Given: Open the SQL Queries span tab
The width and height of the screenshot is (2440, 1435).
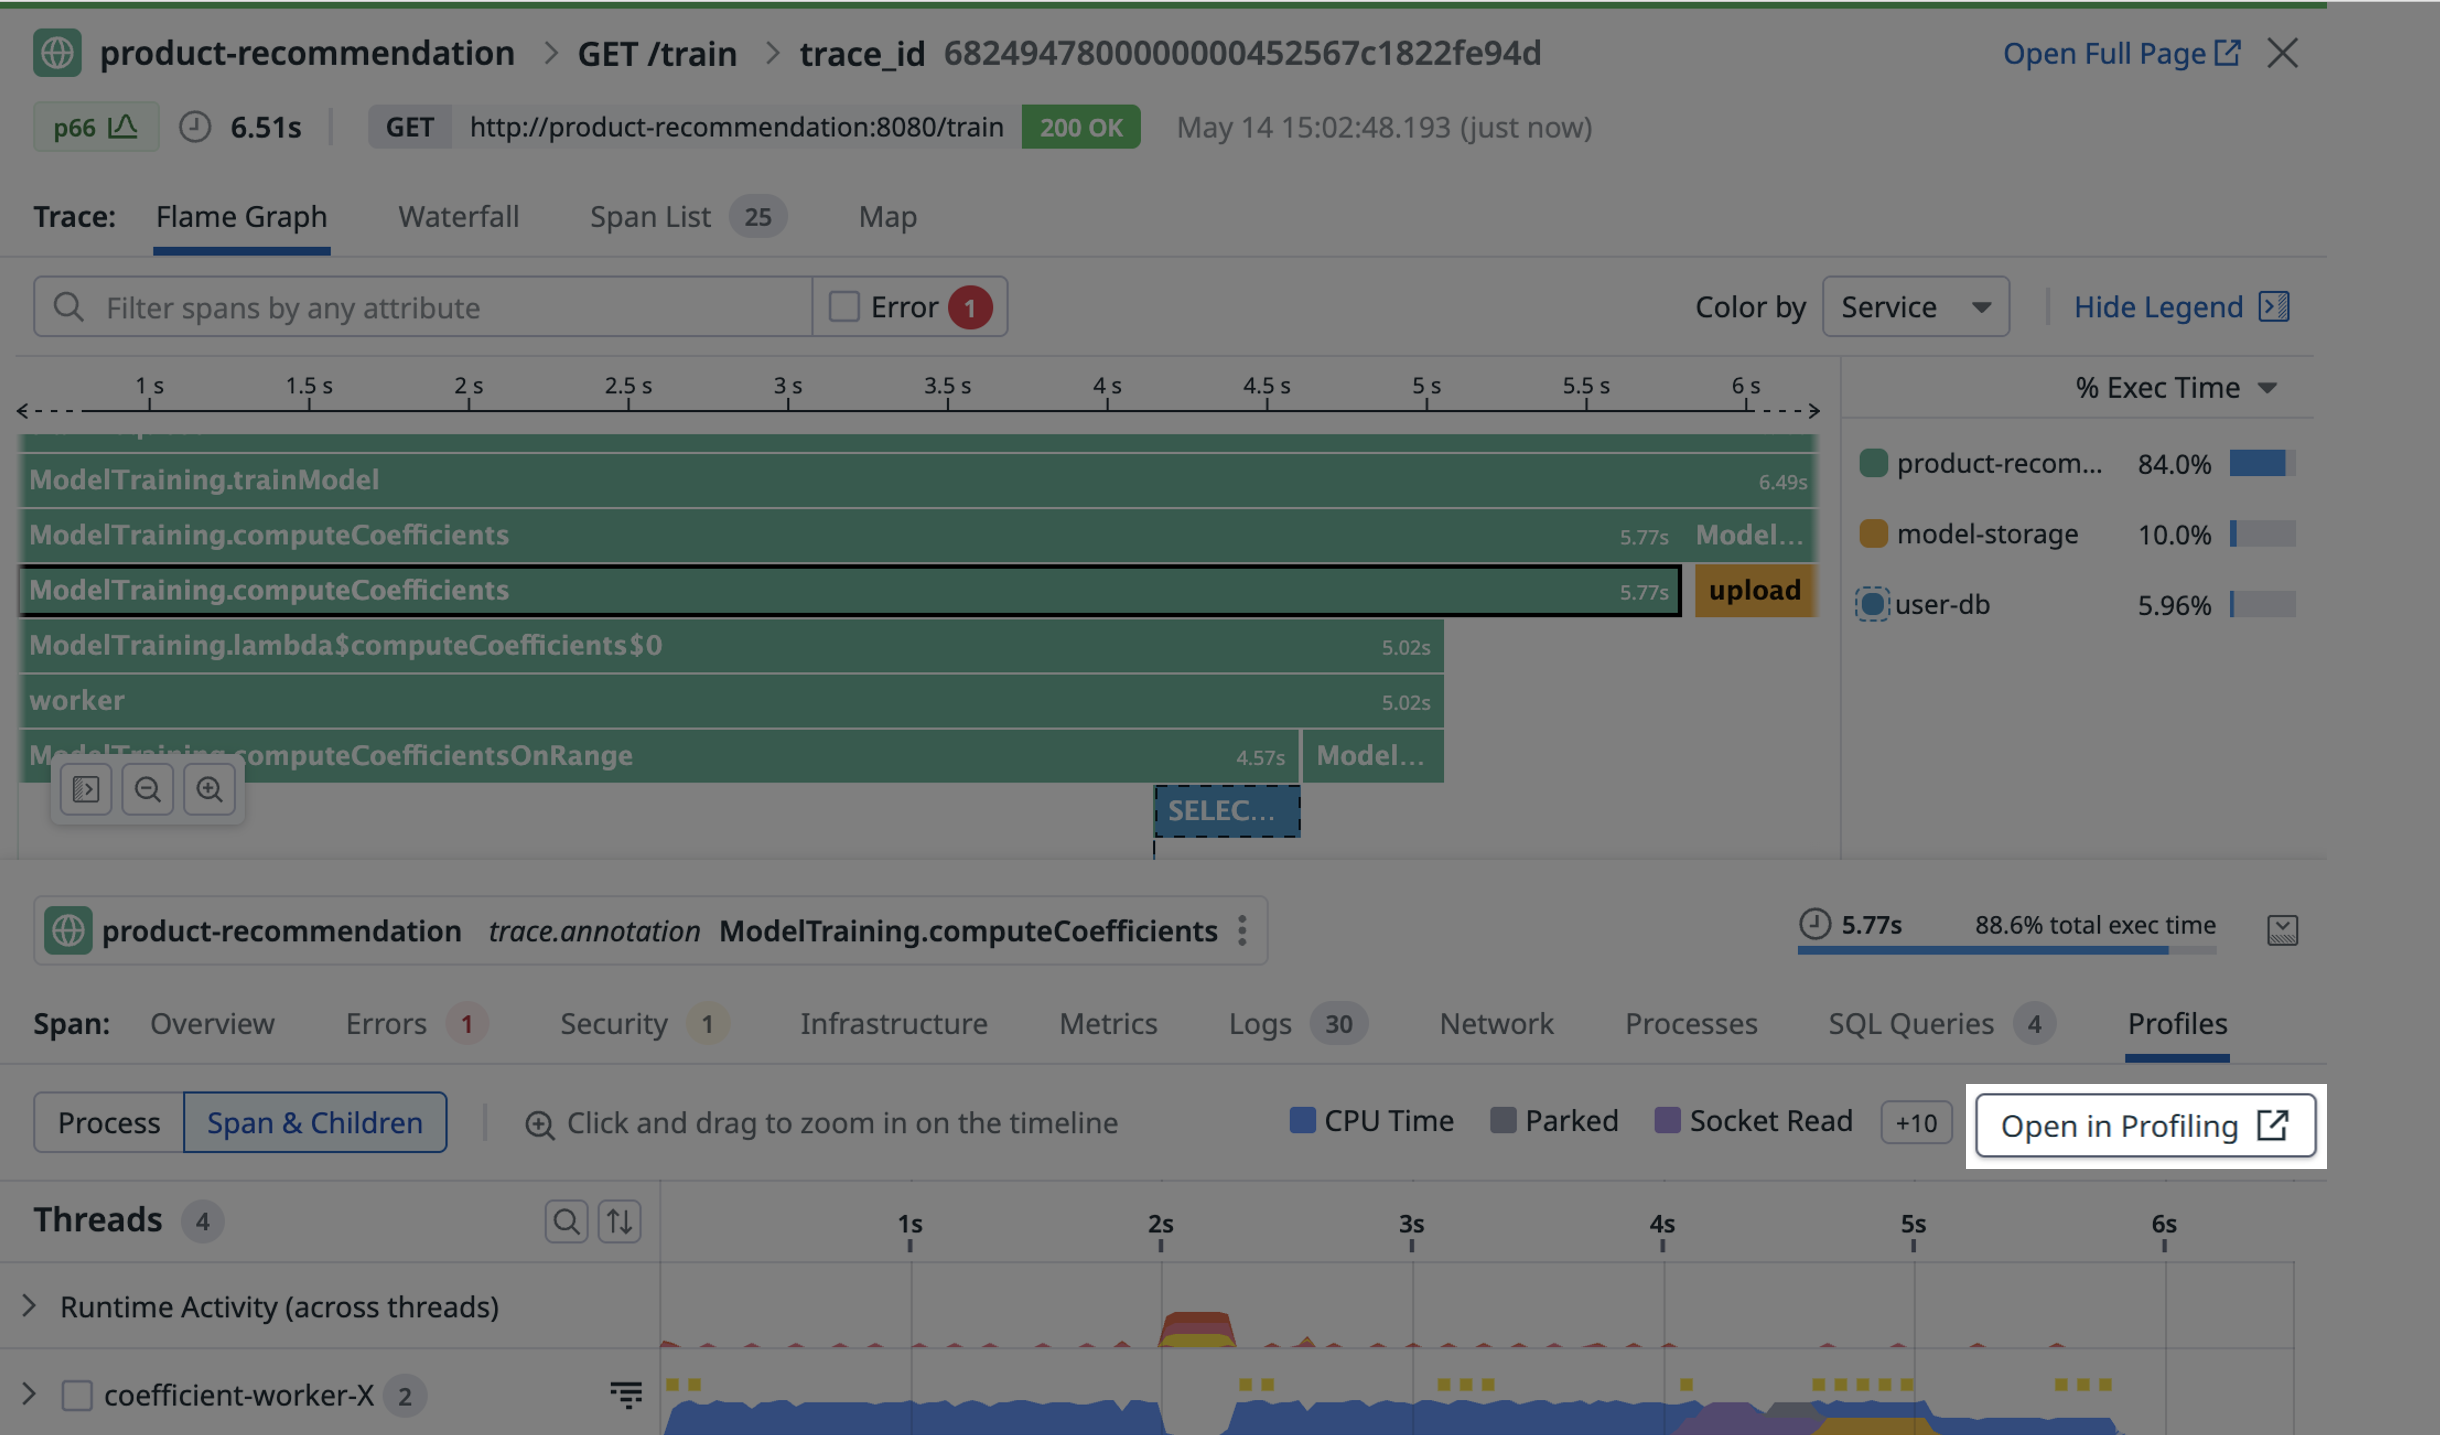Looking at the screenshot, I should 1910,1024.
